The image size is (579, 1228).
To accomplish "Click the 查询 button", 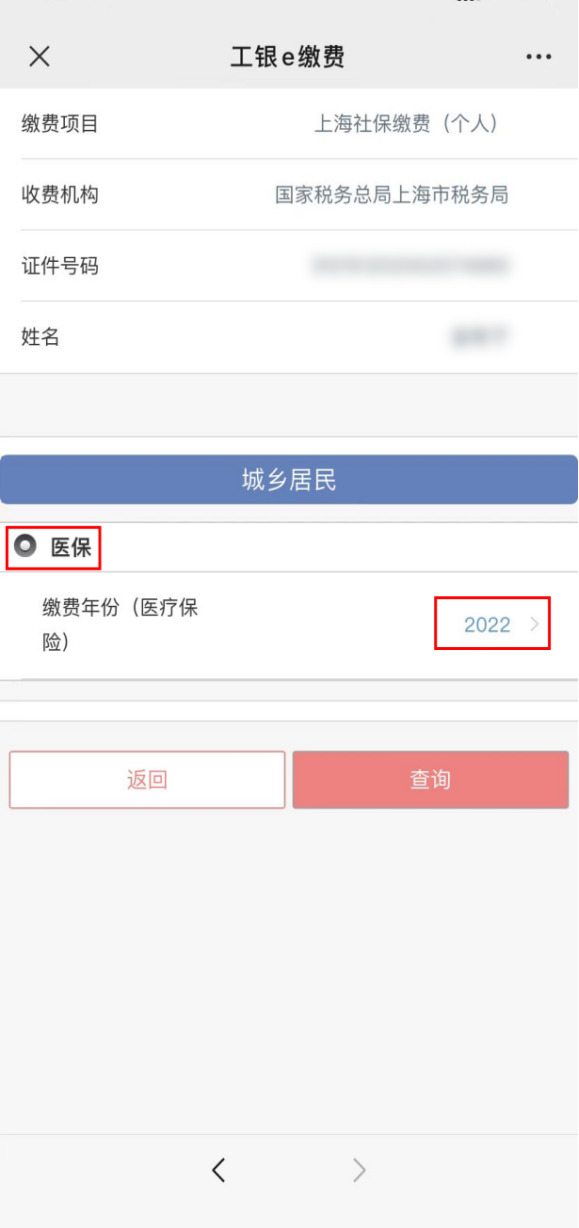I will (x=431, y=780).
